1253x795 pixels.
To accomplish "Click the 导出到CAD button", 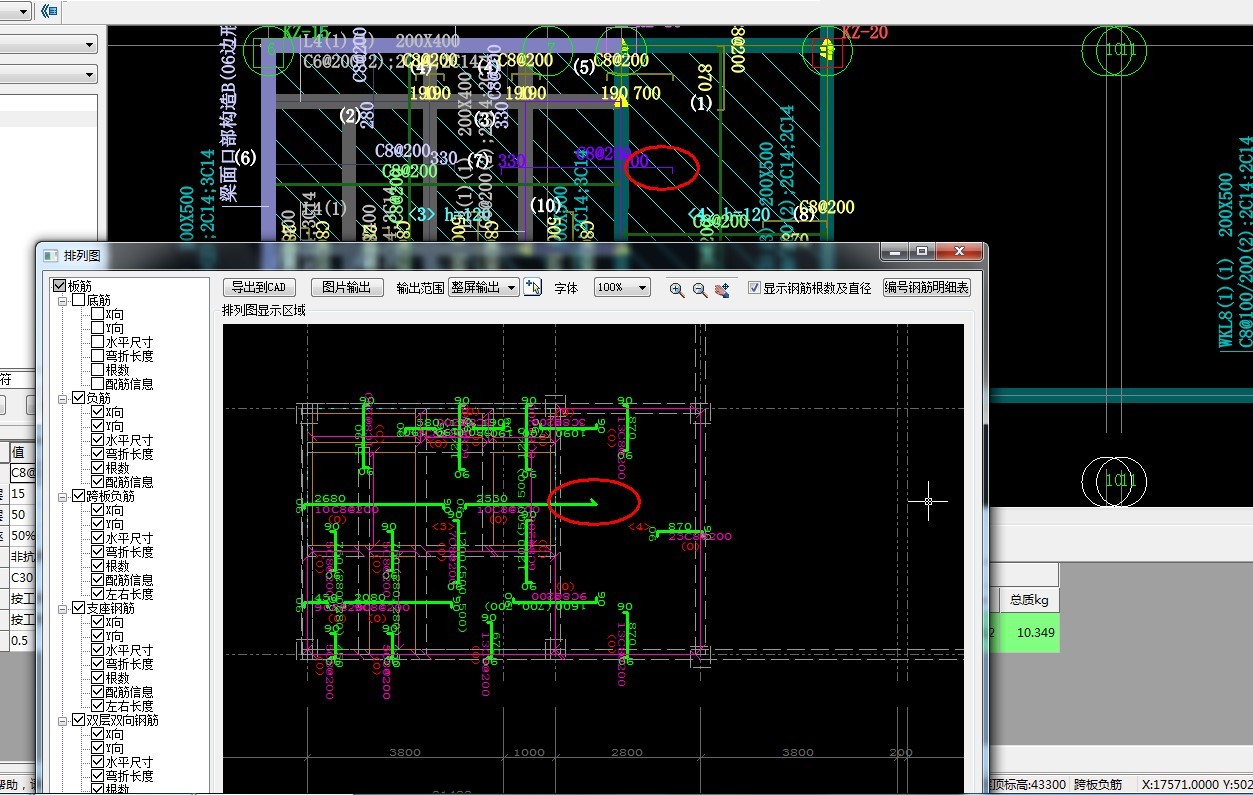I will (x=258, y=288).
